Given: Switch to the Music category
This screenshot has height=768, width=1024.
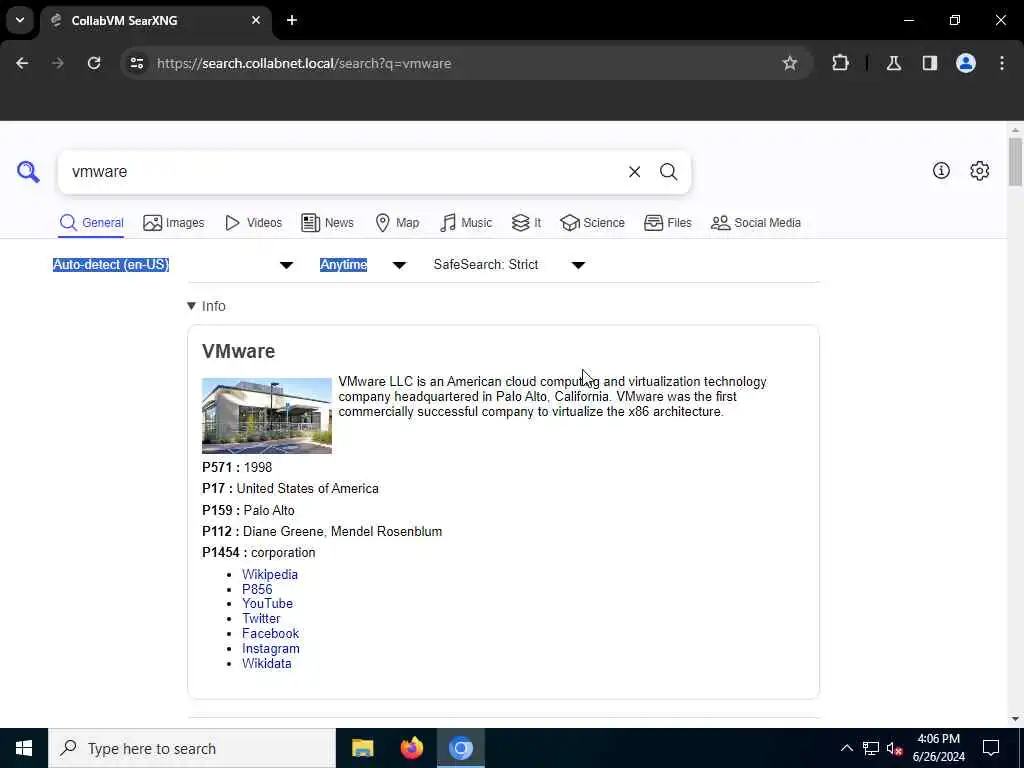Looking at the screenshot, I should tap(466, 223).
